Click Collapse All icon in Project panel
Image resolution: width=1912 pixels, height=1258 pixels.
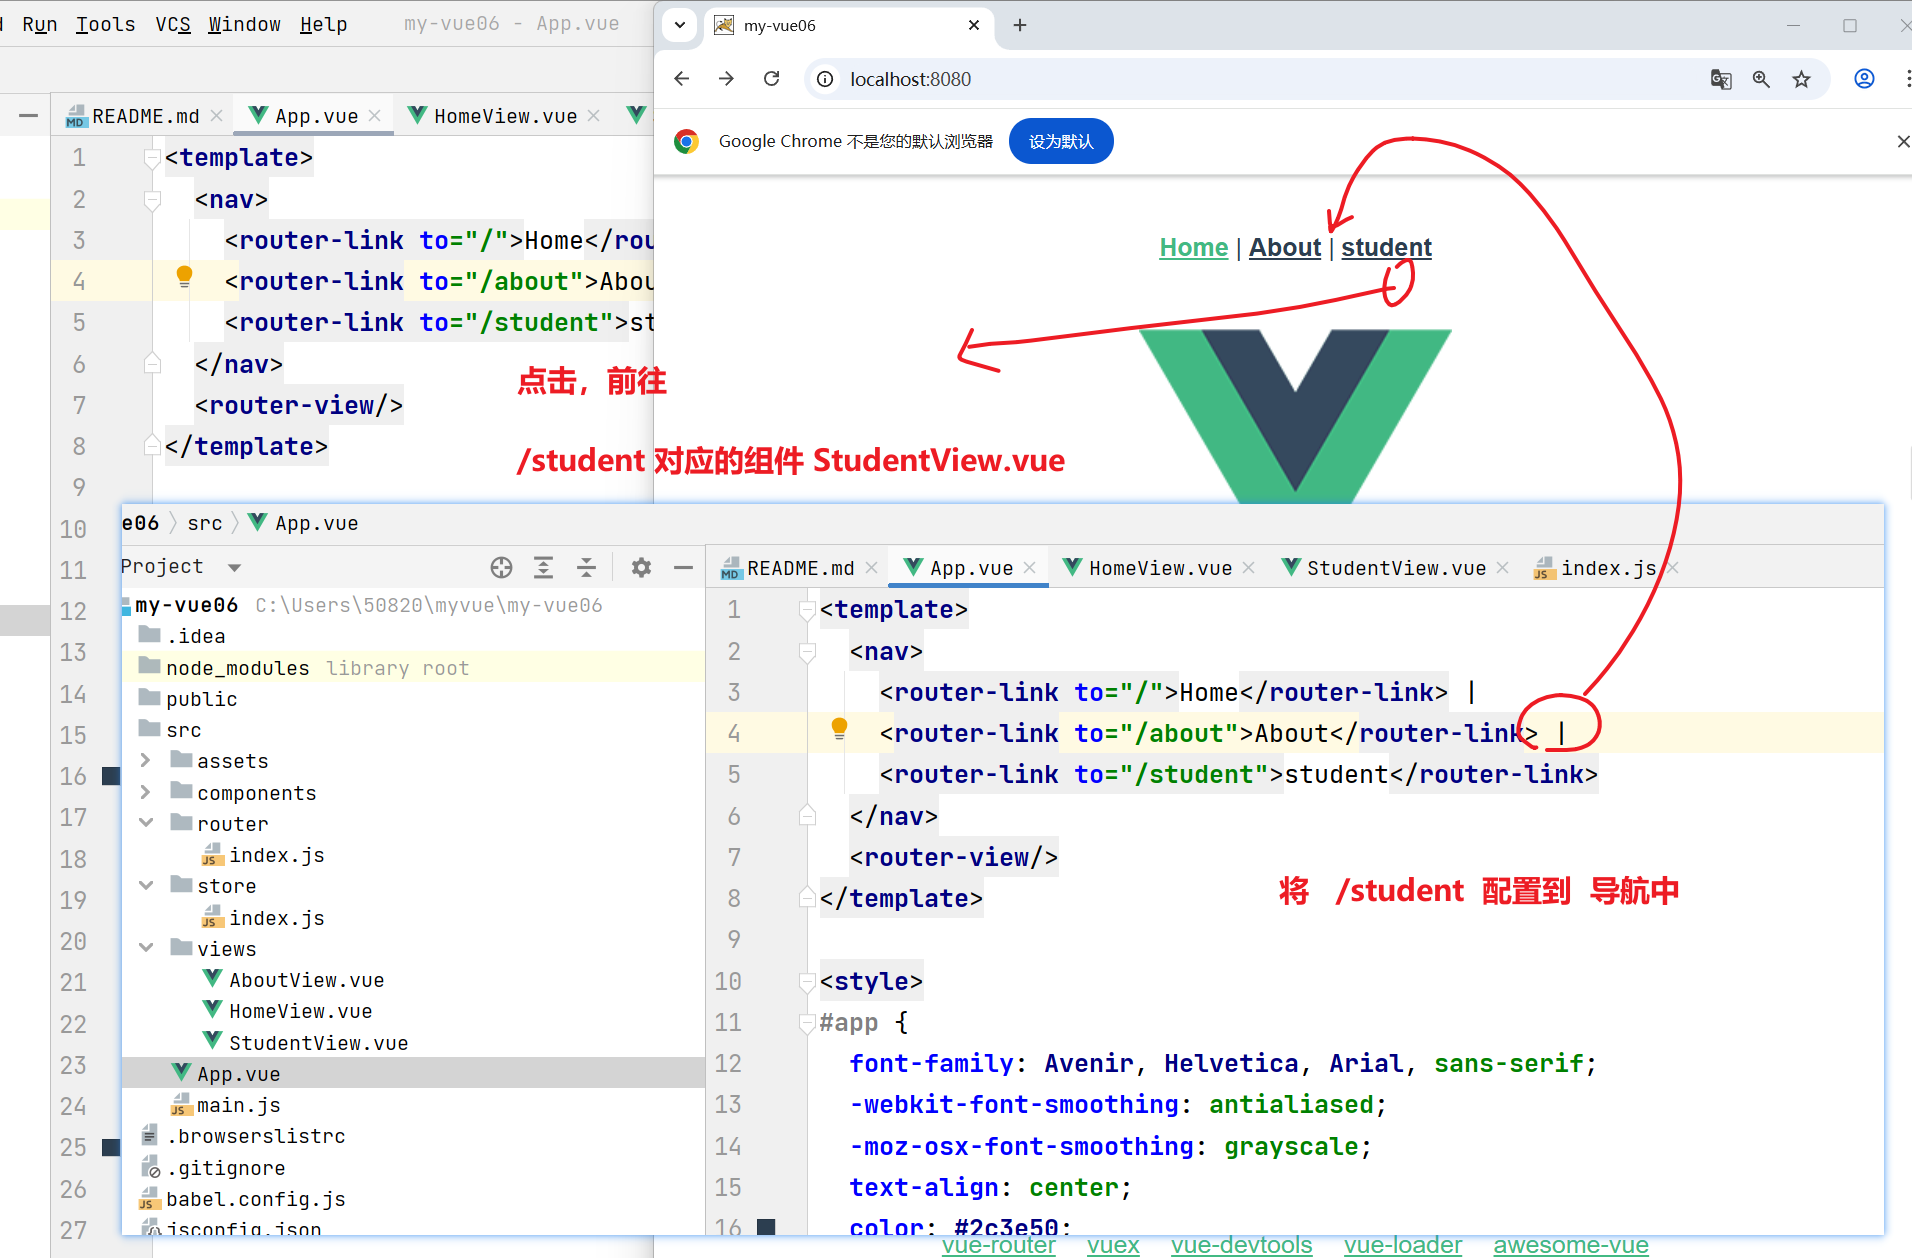coord(586,568)
